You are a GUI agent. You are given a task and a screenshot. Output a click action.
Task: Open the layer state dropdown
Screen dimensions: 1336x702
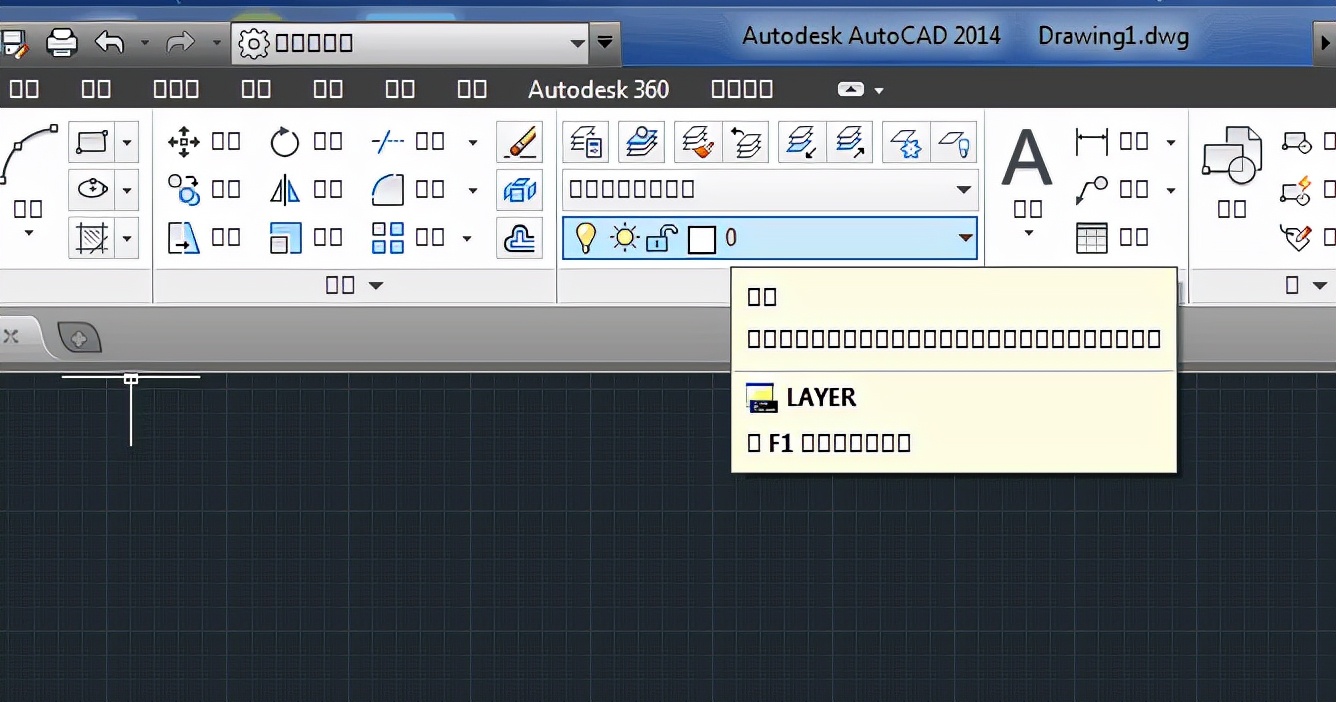point(964,190)
